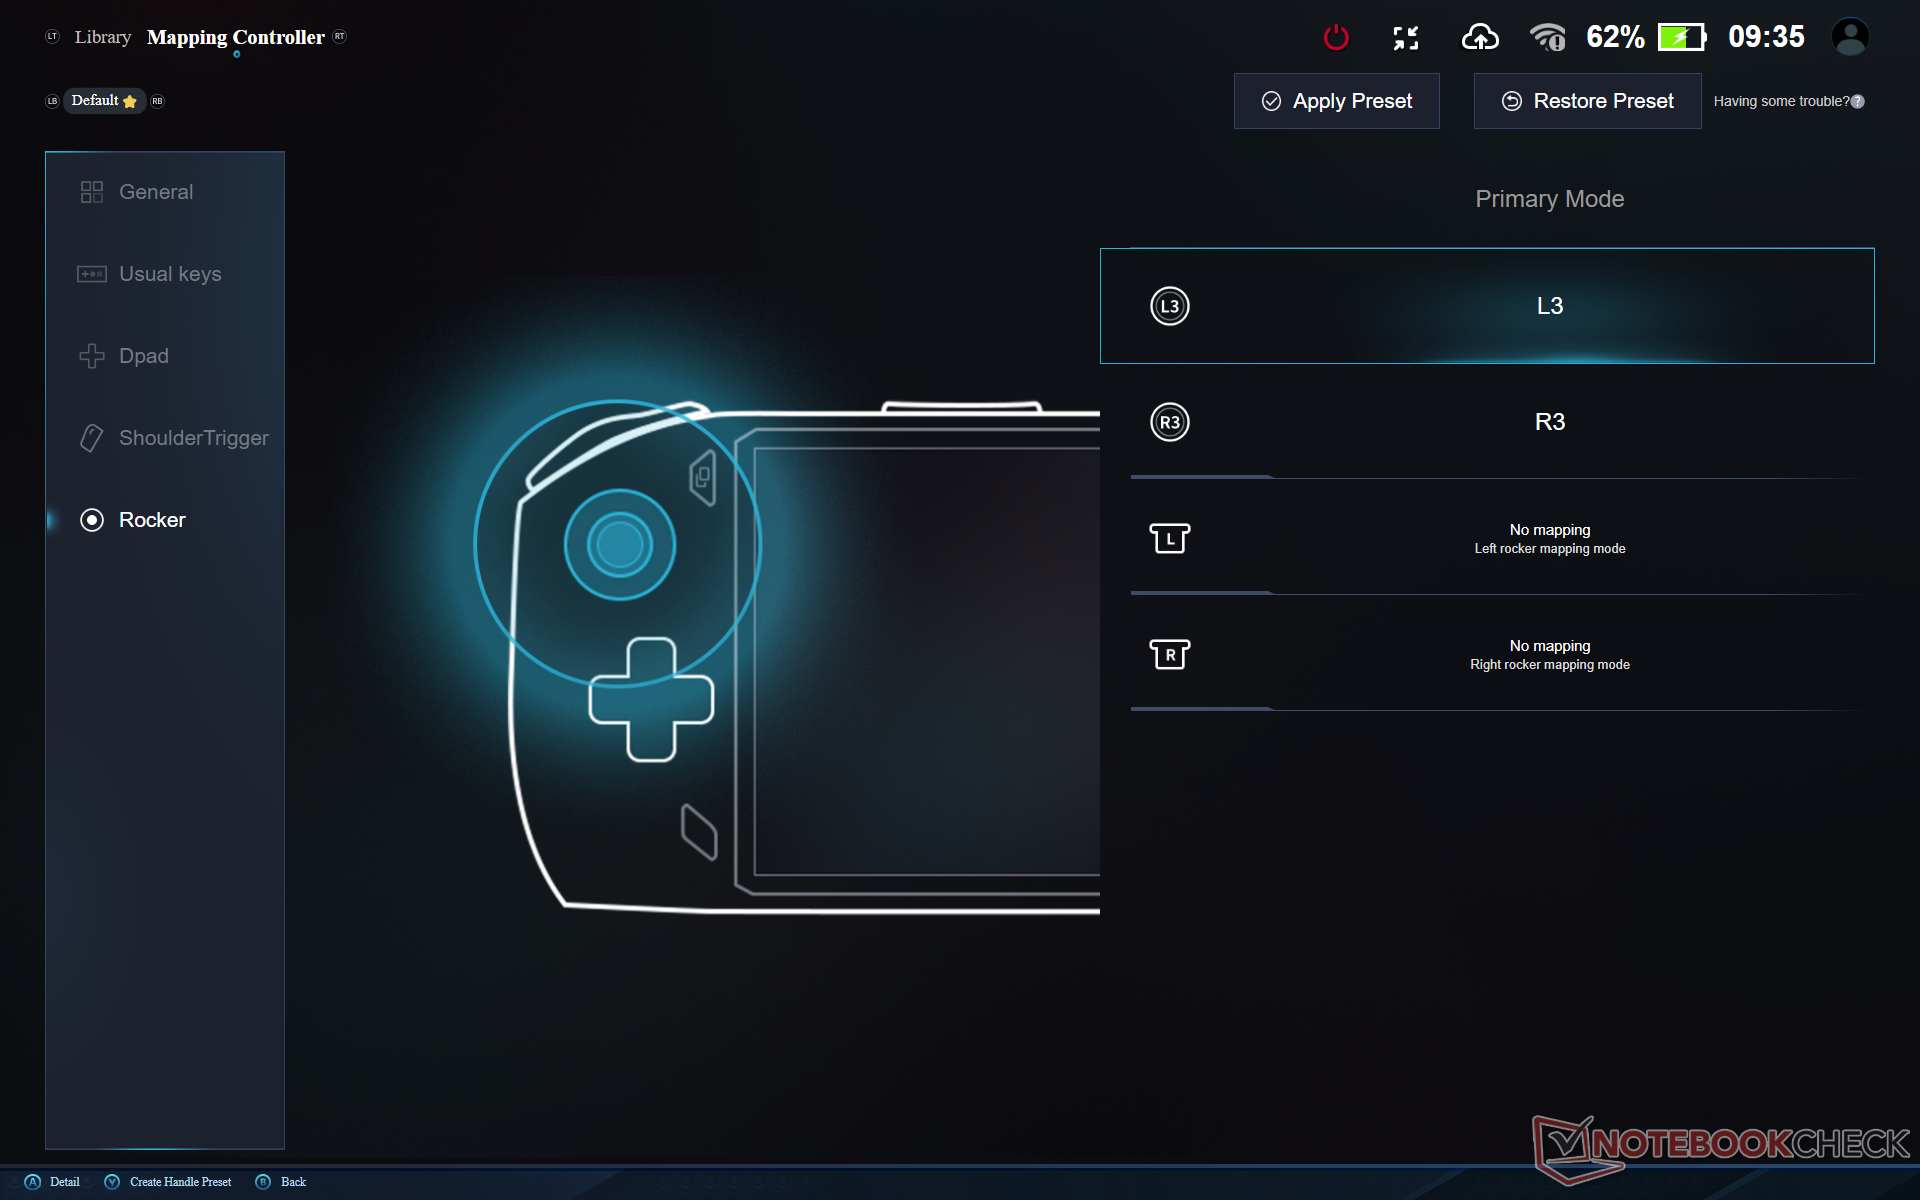The height and width of the screenshot is (1200, 1920).
Task: Click the battery charging indicator
Action: (1682, 38)
